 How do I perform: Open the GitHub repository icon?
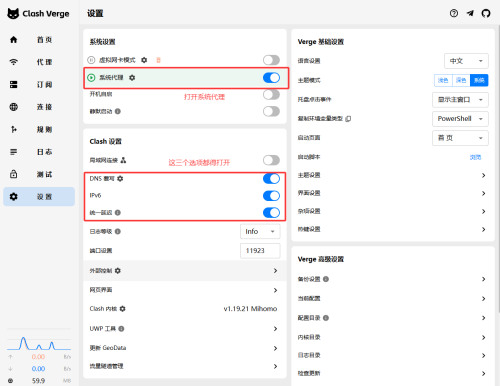(x=486, y=13)
